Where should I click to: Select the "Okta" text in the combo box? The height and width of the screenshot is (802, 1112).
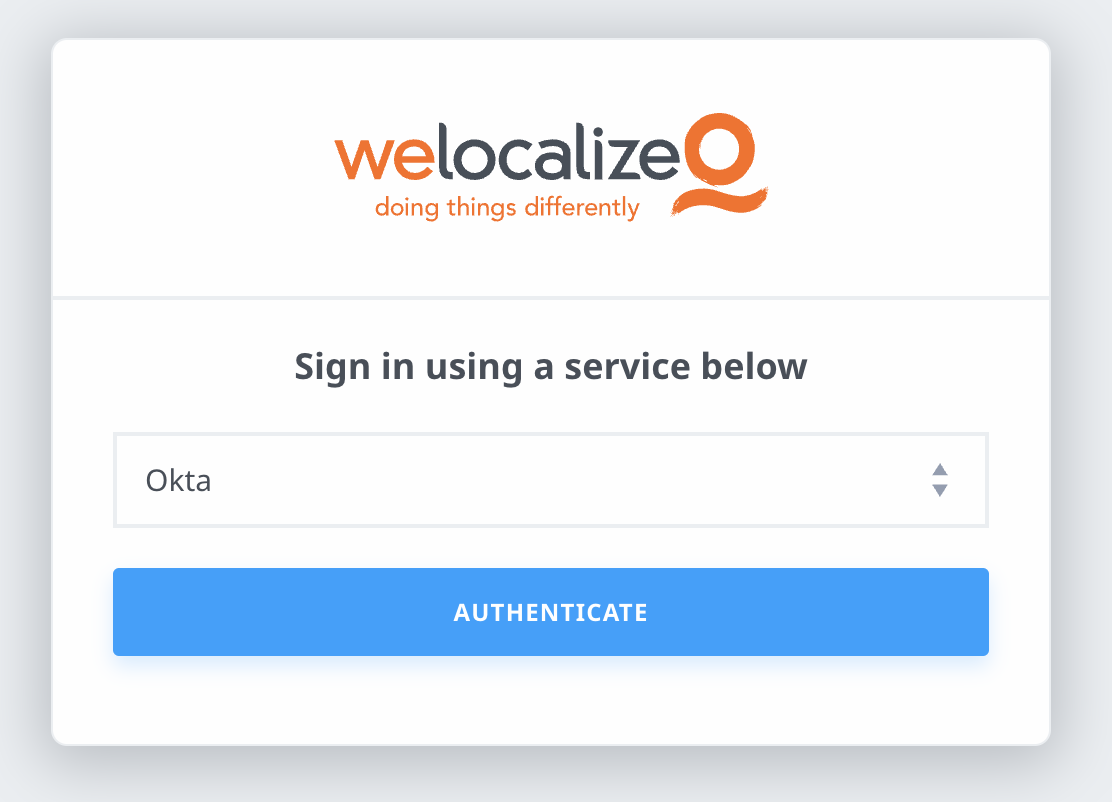point(178,481)
